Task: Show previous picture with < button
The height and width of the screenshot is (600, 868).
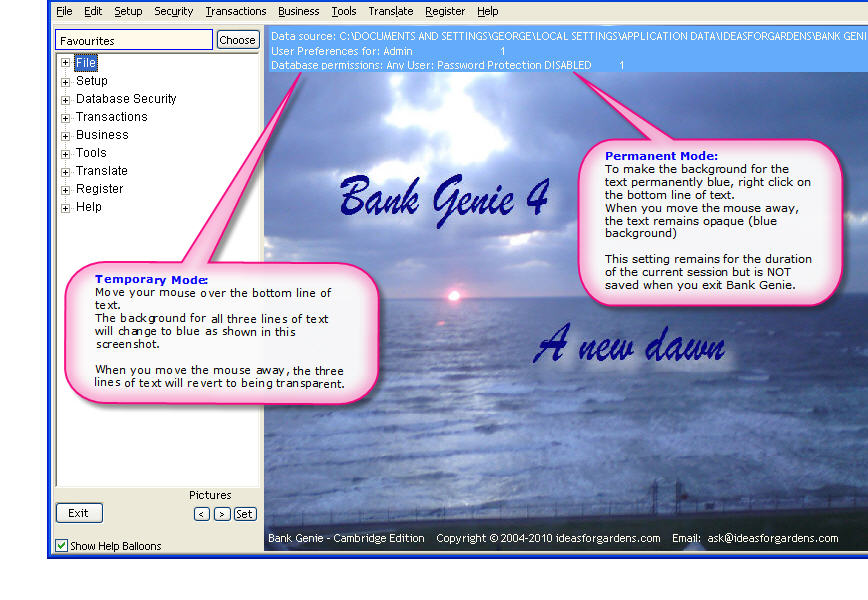Action: coord(202,514)
